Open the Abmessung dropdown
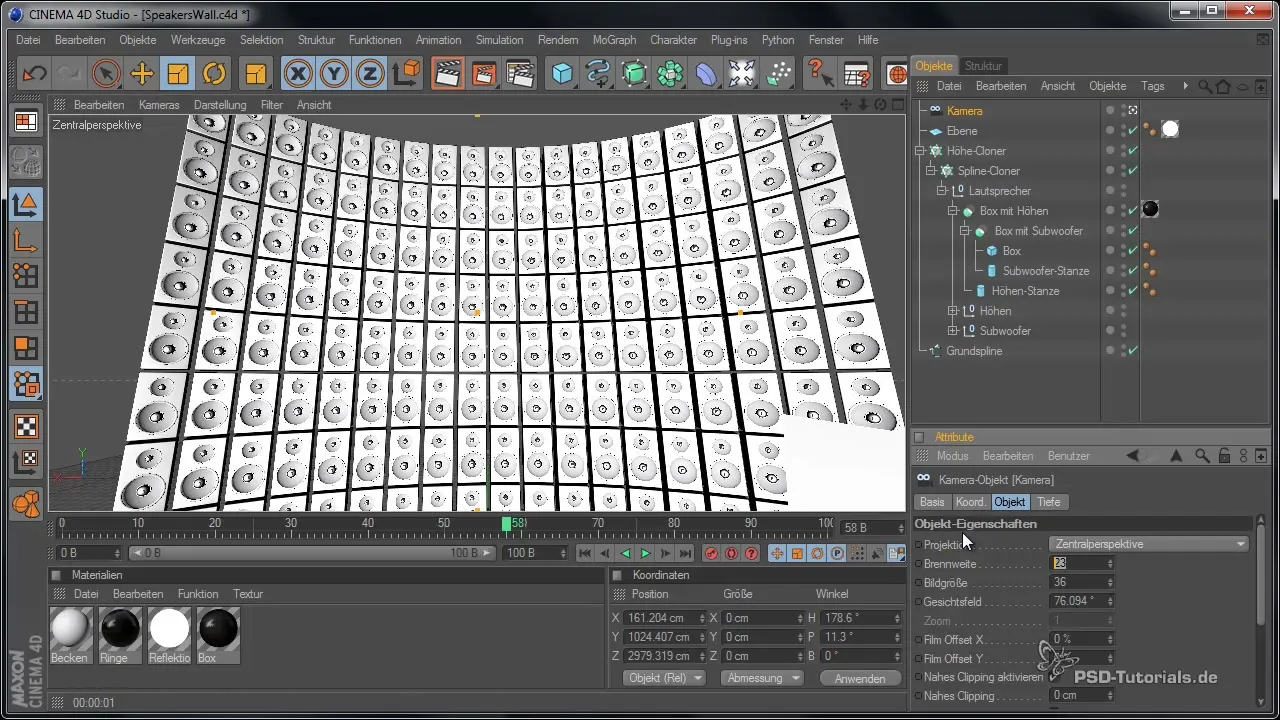The image size is (1280, 720). [764, 678]
